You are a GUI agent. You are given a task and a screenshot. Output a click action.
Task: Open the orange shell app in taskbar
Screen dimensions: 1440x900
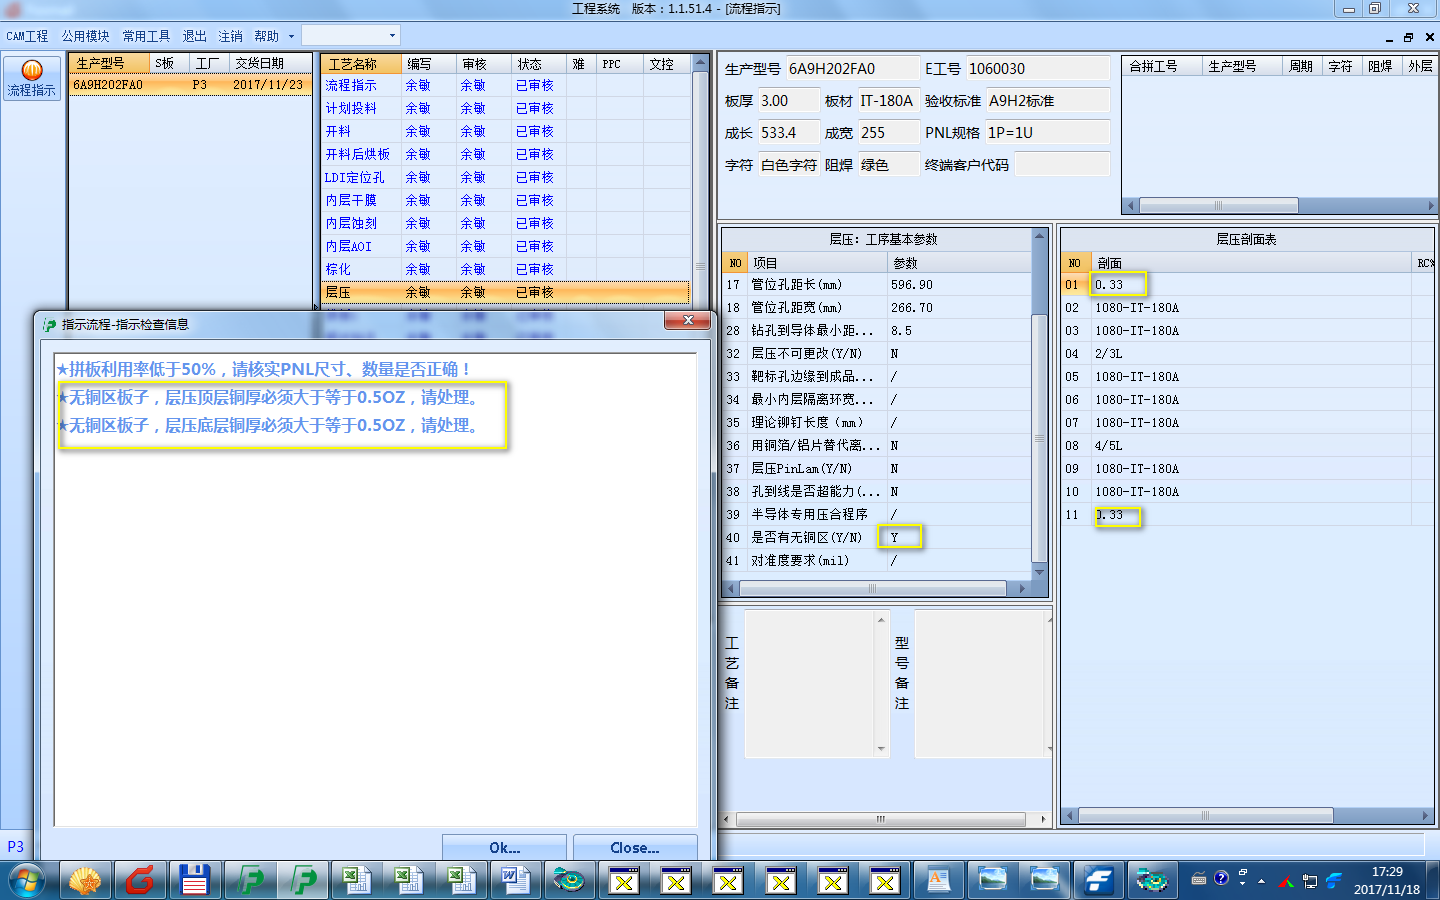point(85,881)
